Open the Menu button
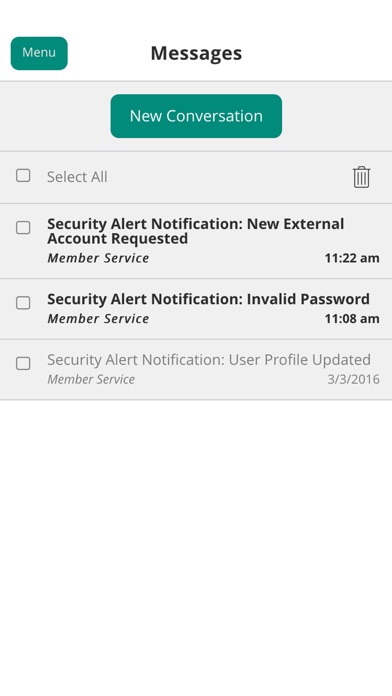This screenshot has width=392, height=696. pyautogui.click(x=39, y=53)
